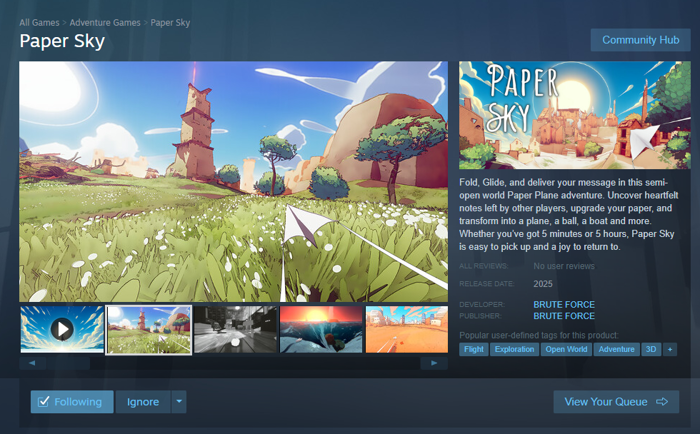The width and height of the screenshot is (700, 434).
Task: Click the 'PUBLISHER:' label
Action: tap(480, 316)
